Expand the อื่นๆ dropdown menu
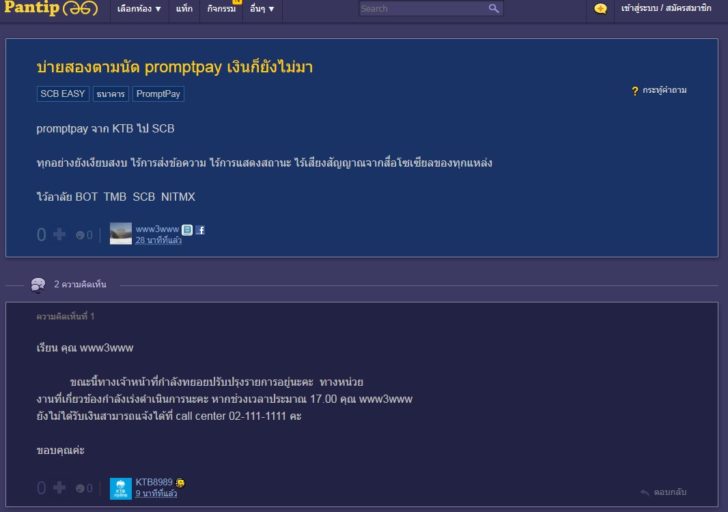Image resolution: width=728 pixels, height=512 pixels. pyautogui.click(x=262, y=9)
